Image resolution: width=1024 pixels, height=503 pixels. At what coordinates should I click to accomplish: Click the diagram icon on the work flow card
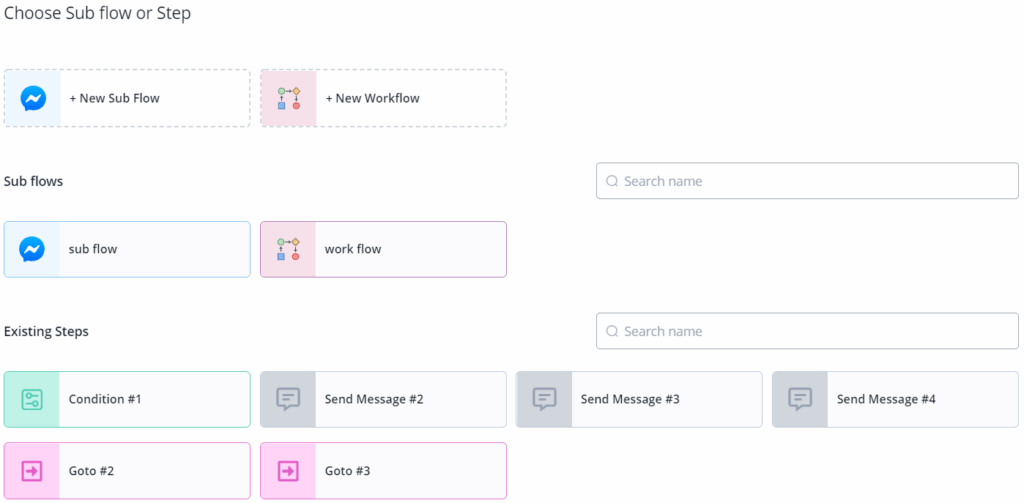point(288,249)
